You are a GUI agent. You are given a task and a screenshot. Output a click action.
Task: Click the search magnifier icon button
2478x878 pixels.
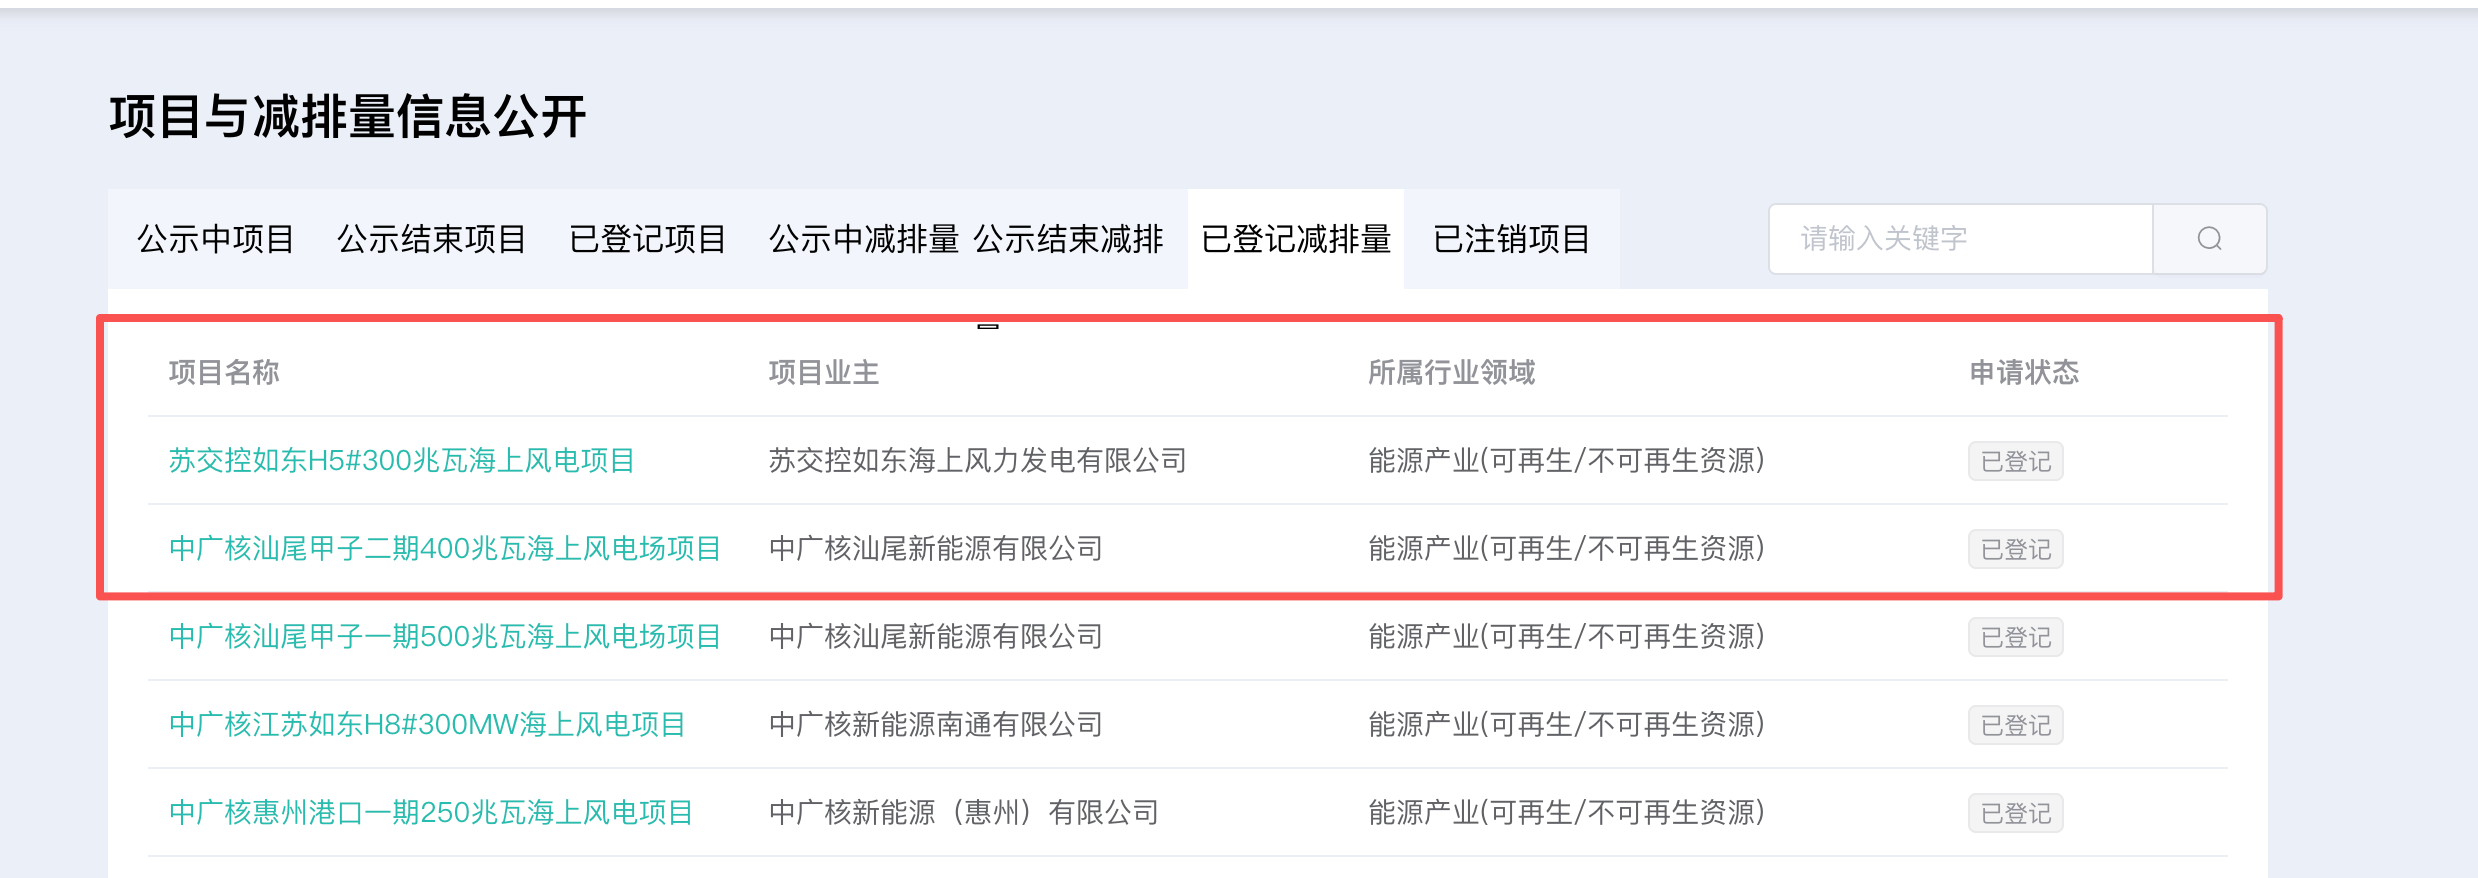click(2209, 239)
